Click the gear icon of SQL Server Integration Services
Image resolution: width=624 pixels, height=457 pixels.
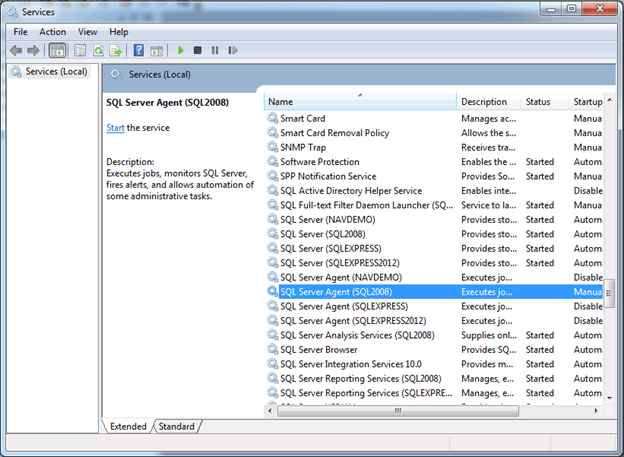[x=273, y=364]
